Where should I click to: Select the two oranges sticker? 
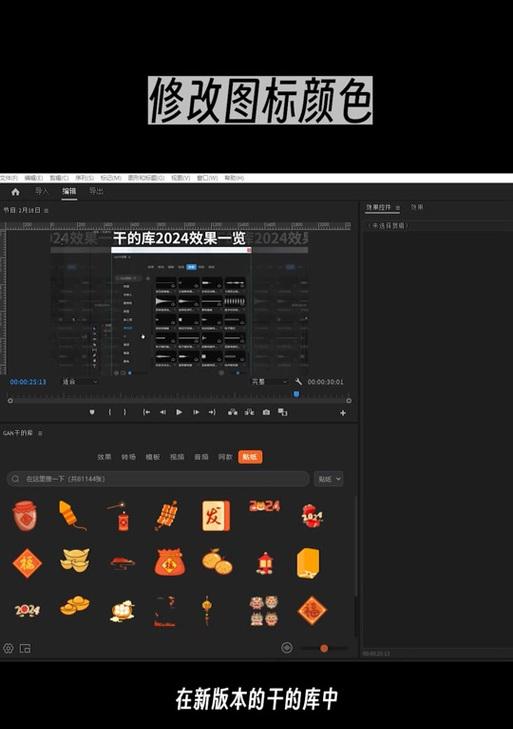217,562
